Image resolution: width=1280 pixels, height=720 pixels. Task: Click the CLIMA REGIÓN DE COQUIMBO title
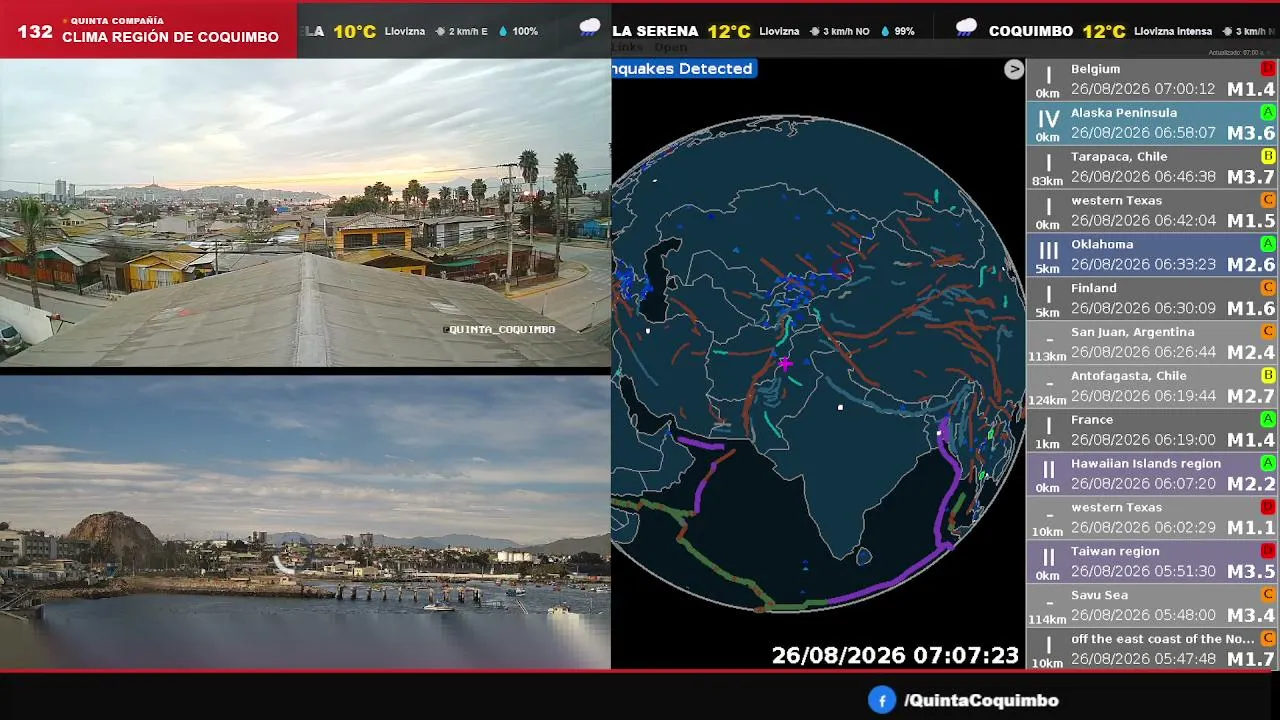point(170,37)
